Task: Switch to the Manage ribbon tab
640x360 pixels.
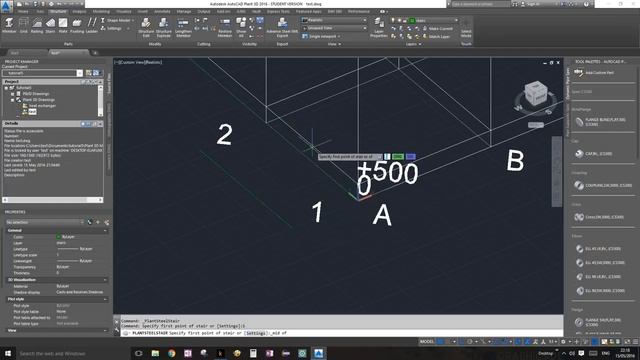Action: (x=184, y=11)
